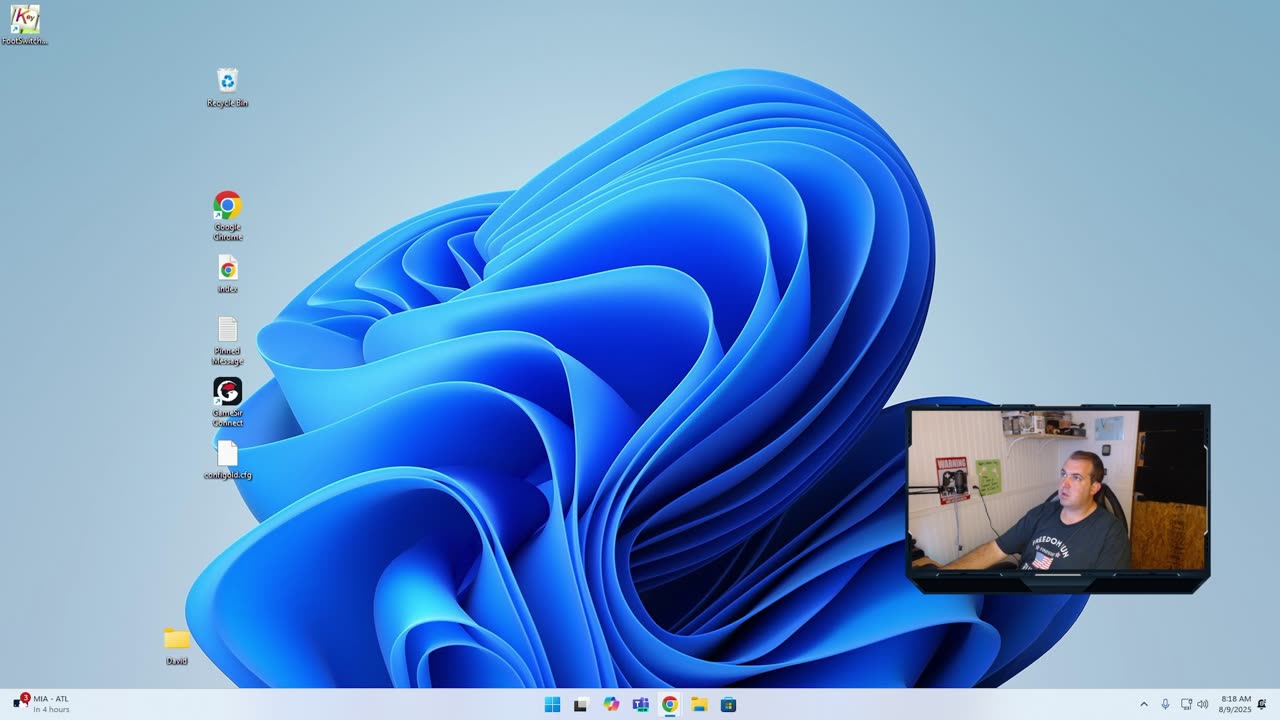
Task: Select the Recycle Bin icon
Action: click(227, 81)
